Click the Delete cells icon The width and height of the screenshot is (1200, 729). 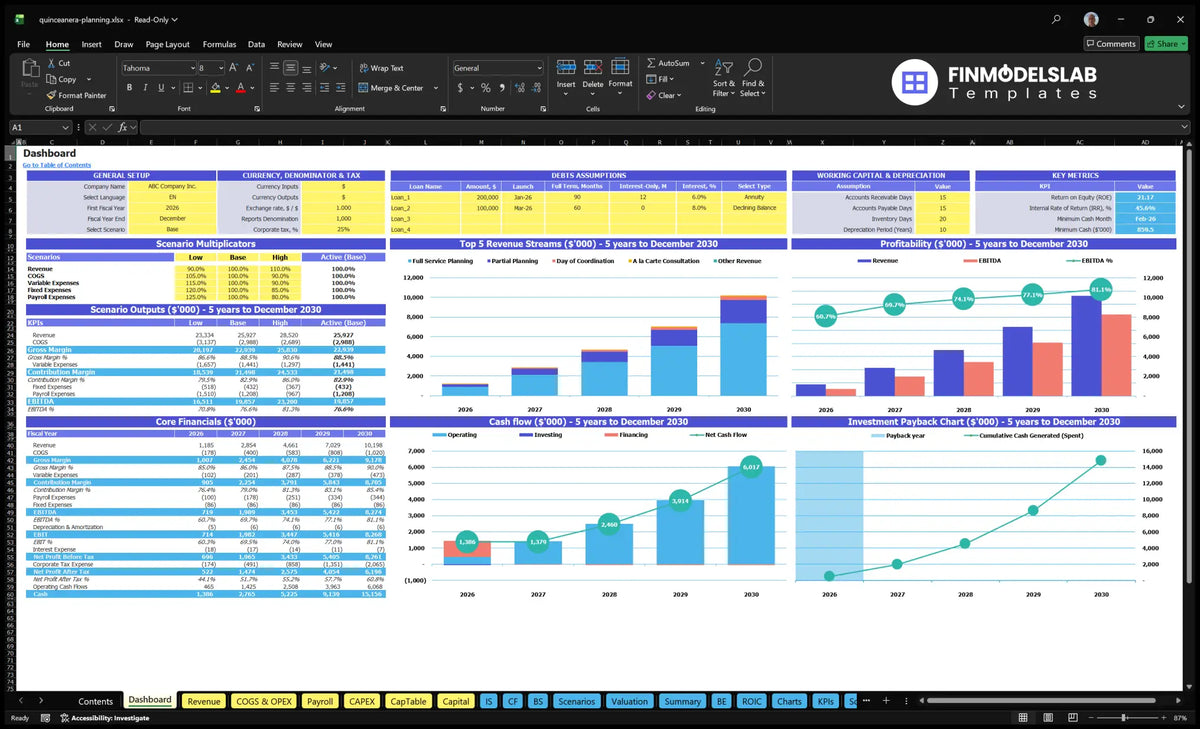point(593,67)
